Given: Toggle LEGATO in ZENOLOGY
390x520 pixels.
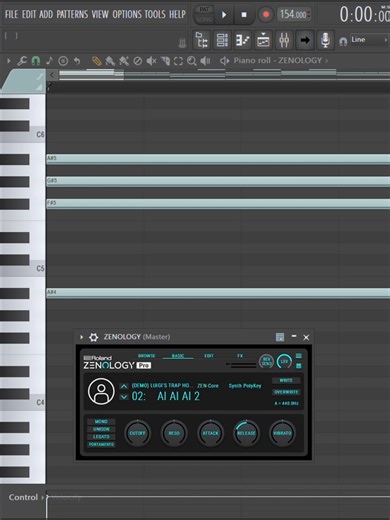Looking at the screenshot, I should 101,437.
